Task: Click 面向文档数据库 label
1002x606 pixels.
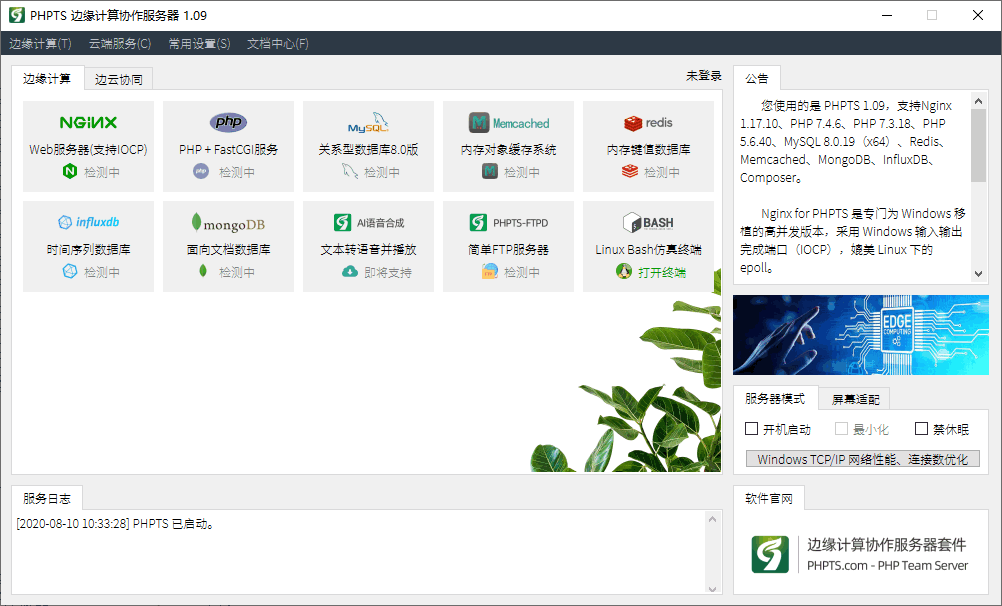Action: tap(228, 249)
